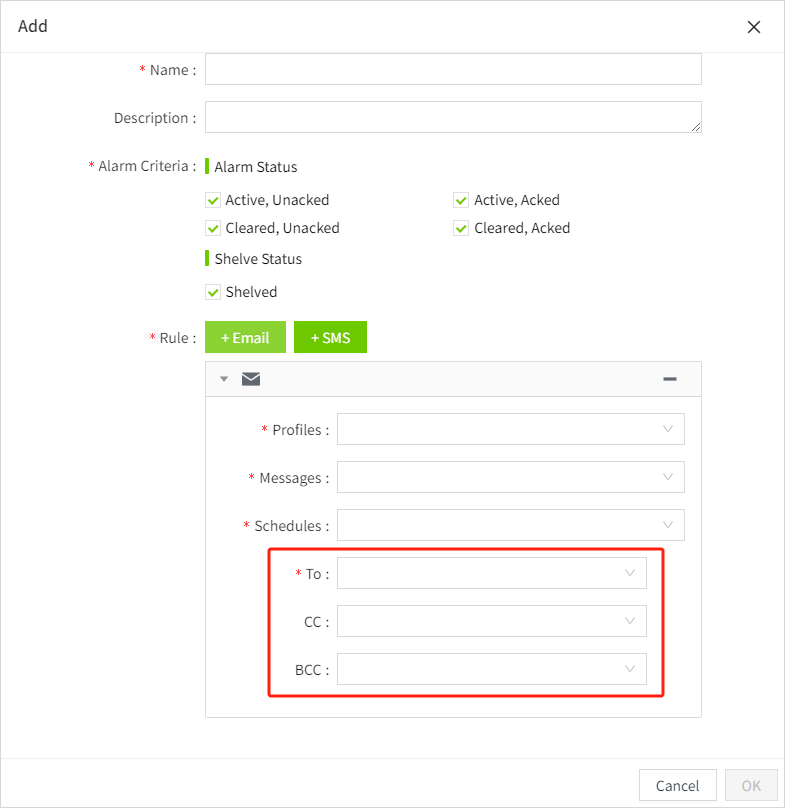Remove email rule with minus icon

coord(670,379)
